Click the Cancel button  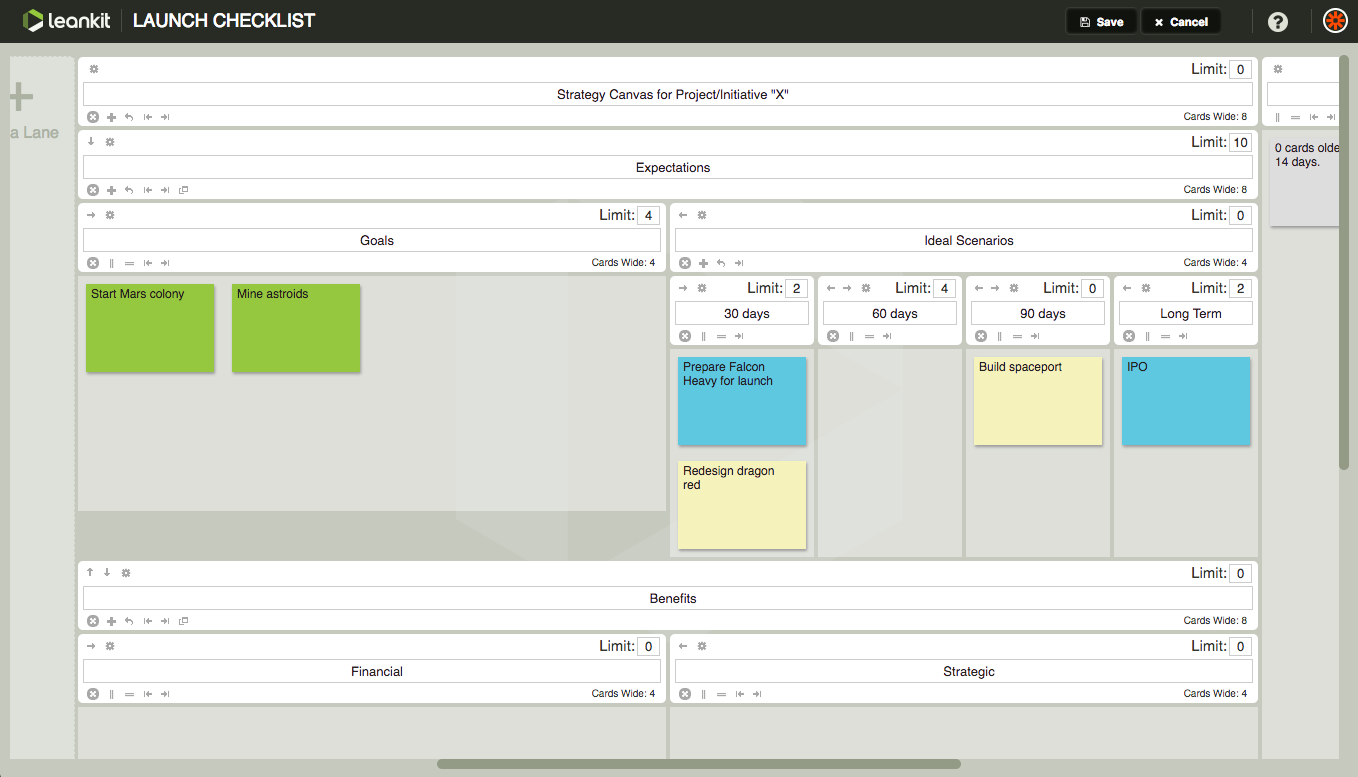click(x=1181, y=20)
